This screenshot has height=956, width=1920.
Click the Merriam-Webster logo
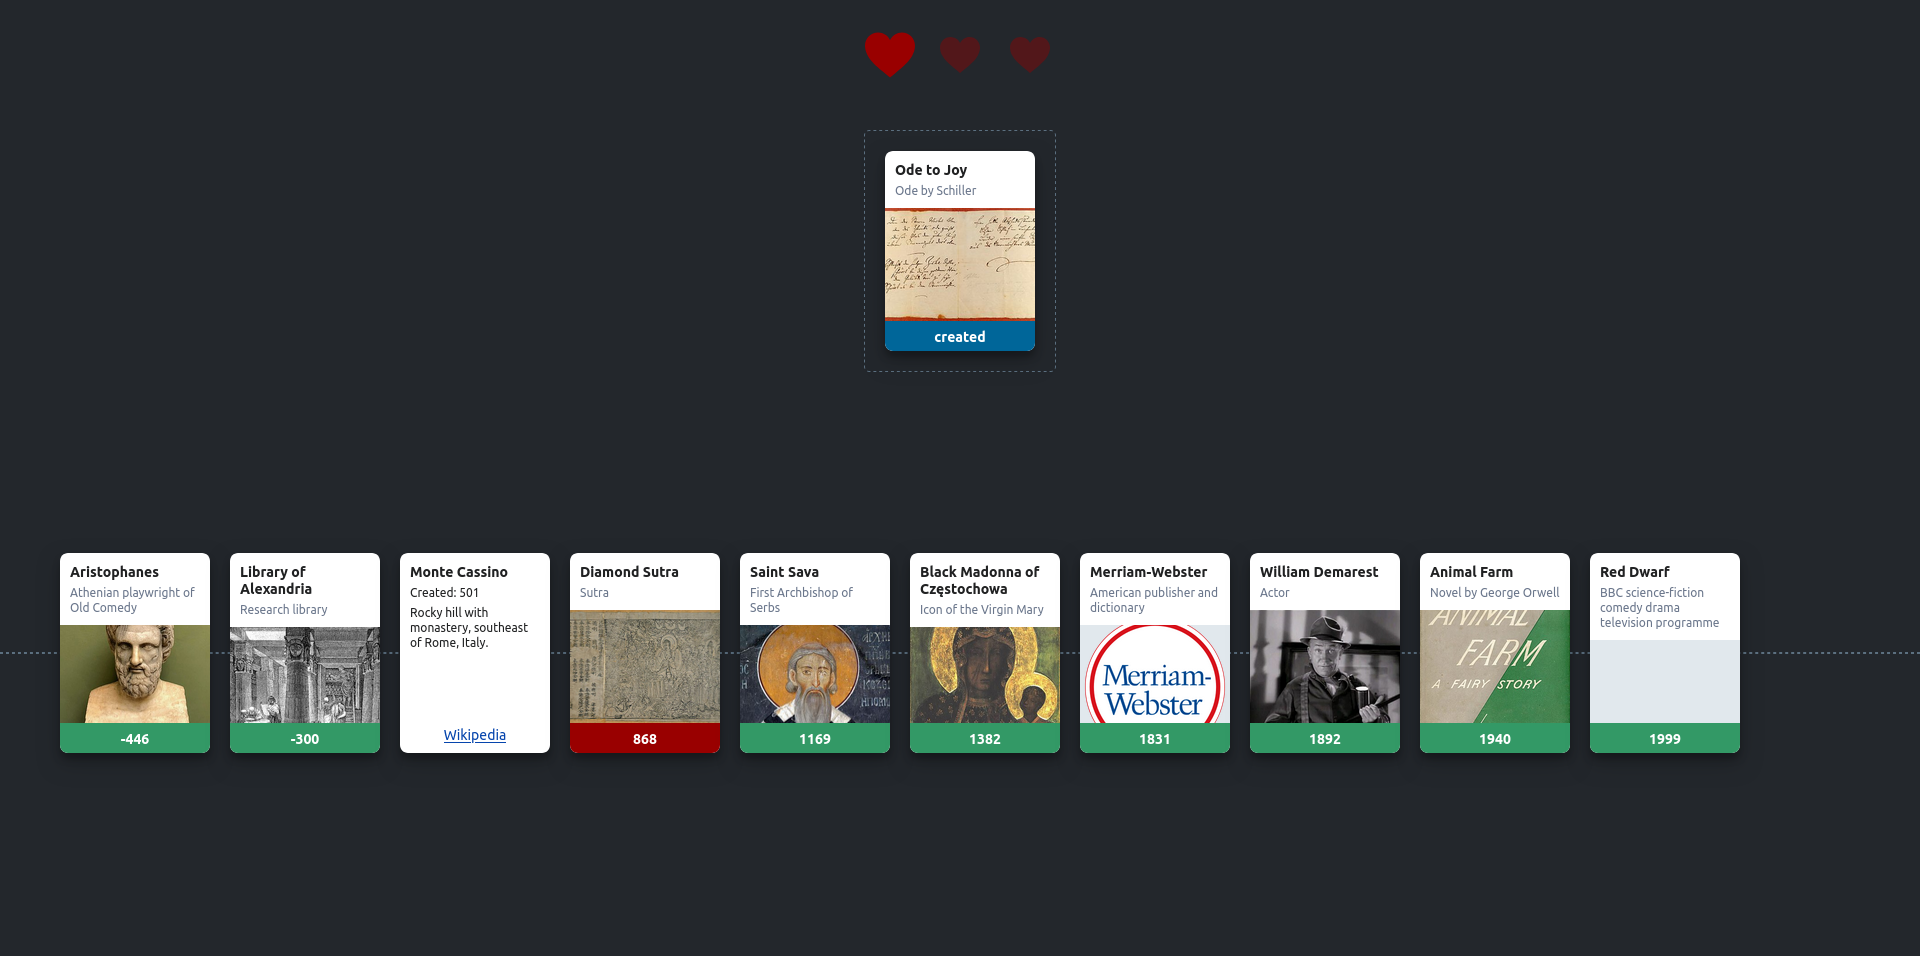[x=1155, y=674]
